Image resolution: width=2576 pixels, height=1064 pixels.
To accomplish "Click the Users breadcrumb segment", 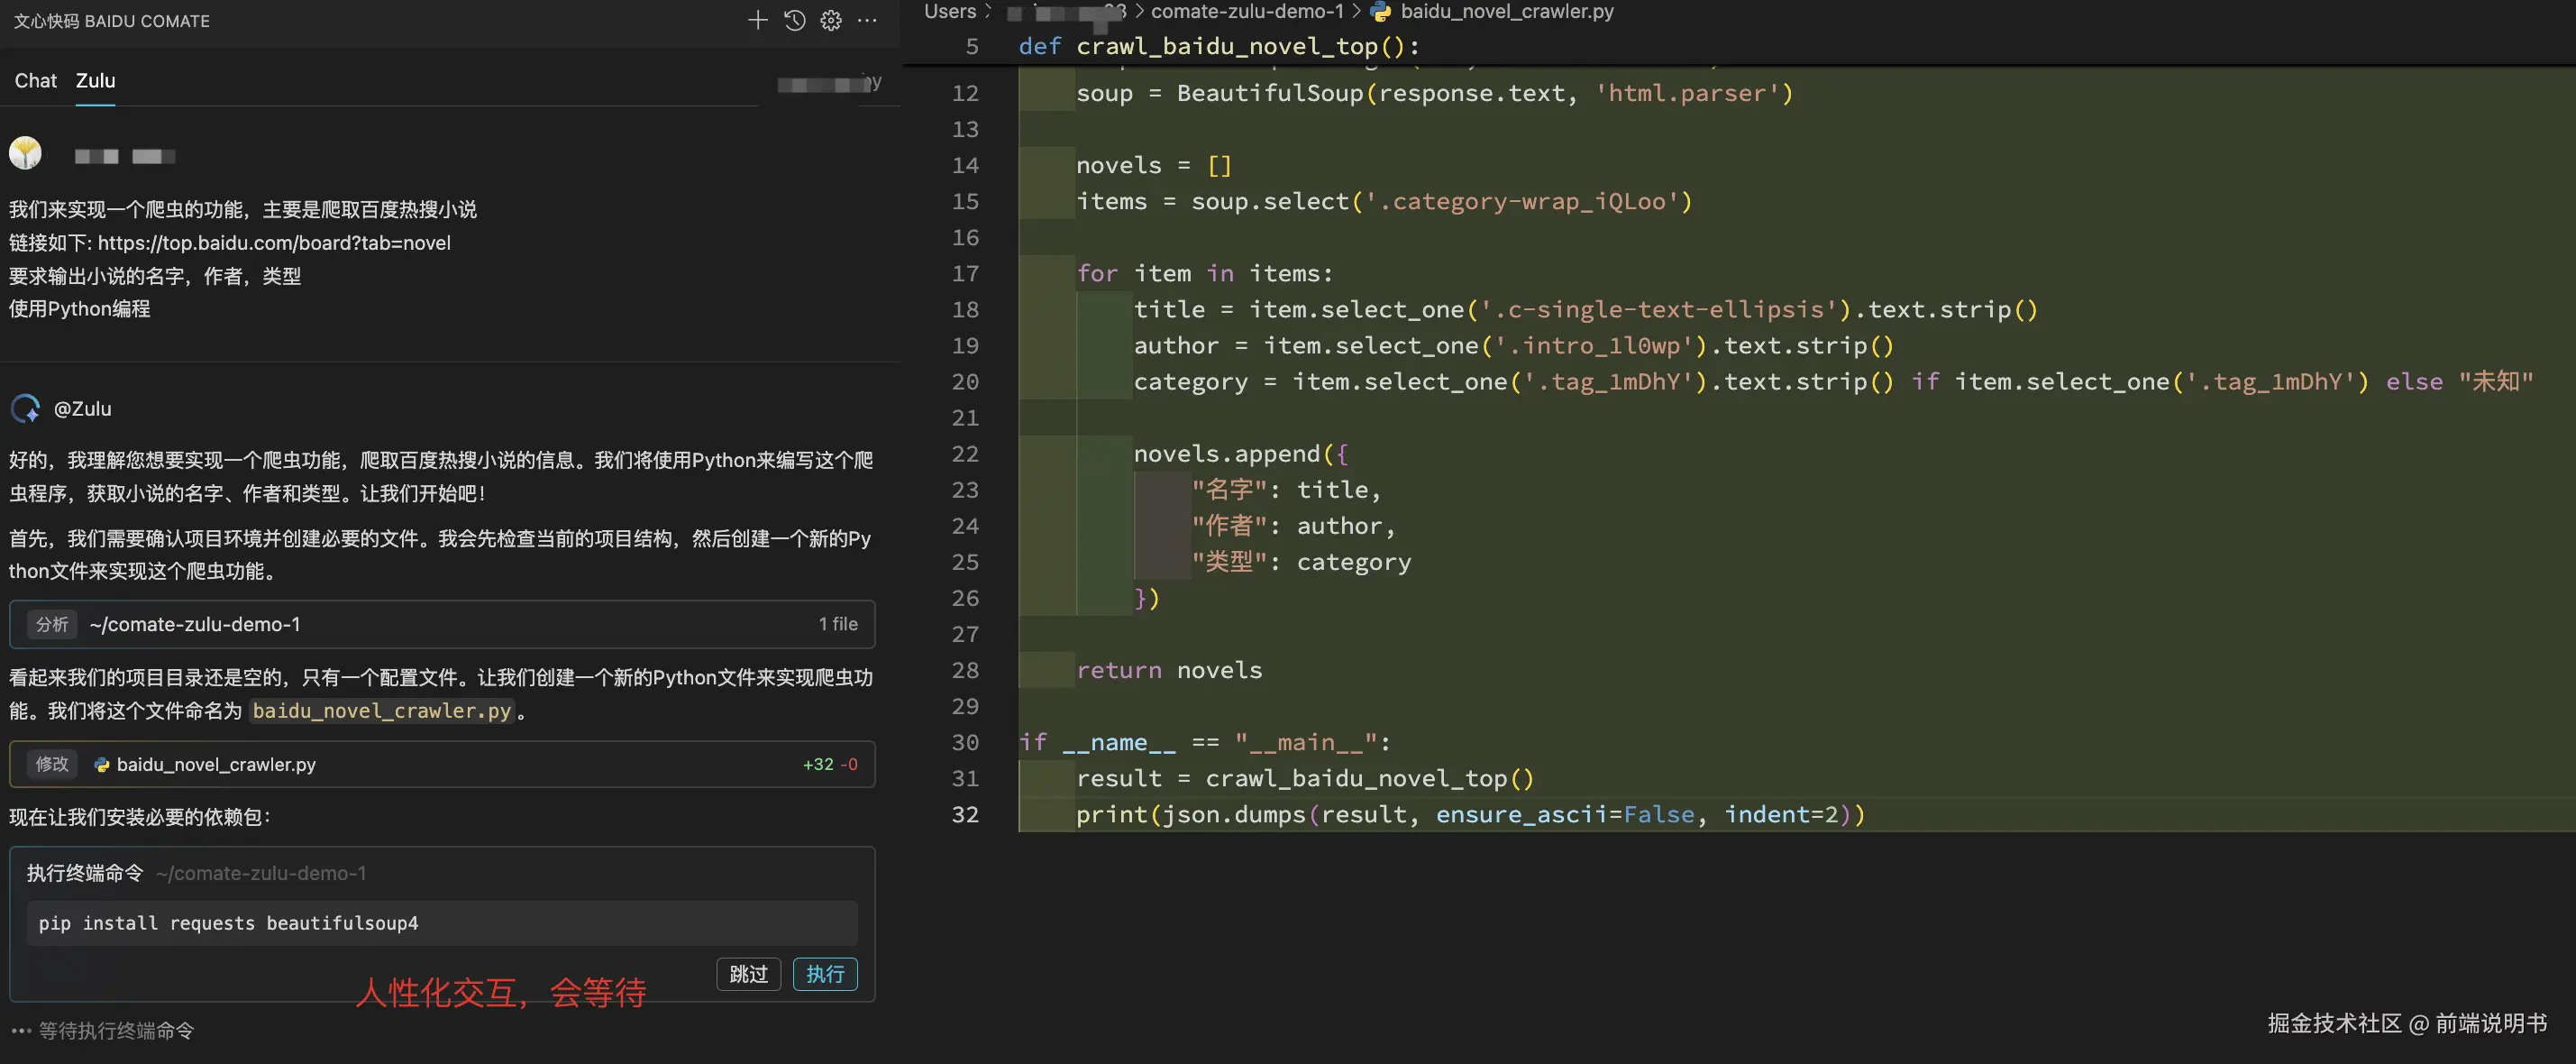I will tap(949, 12).
